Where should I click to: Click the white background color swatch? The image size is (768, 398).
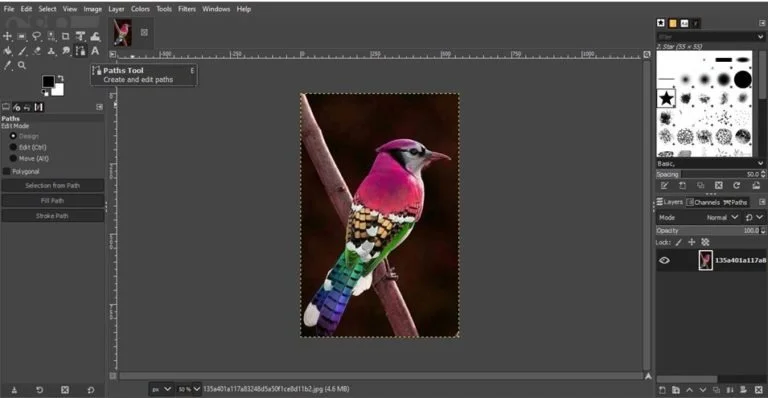click(58, 90)
